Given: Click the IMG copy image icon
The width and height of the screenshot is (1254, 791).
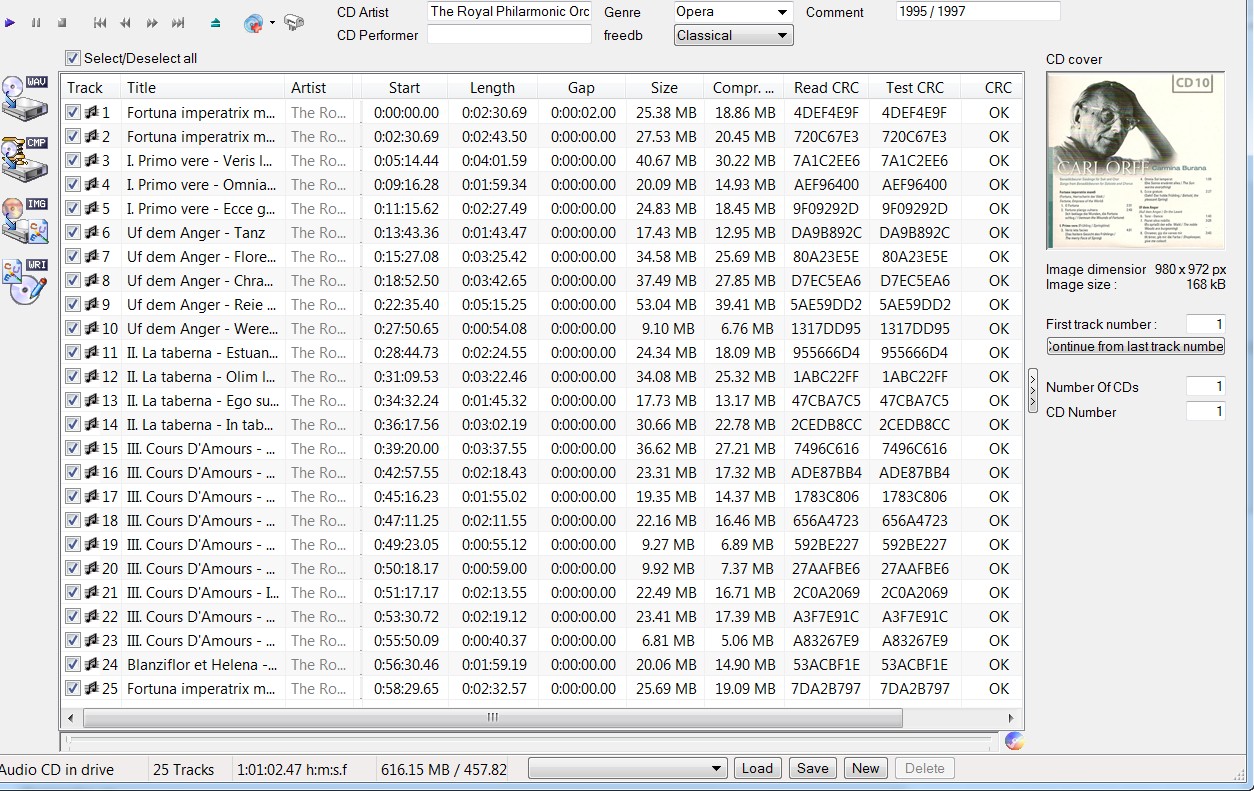Looking at the screenshot, I should pos(25,220).
